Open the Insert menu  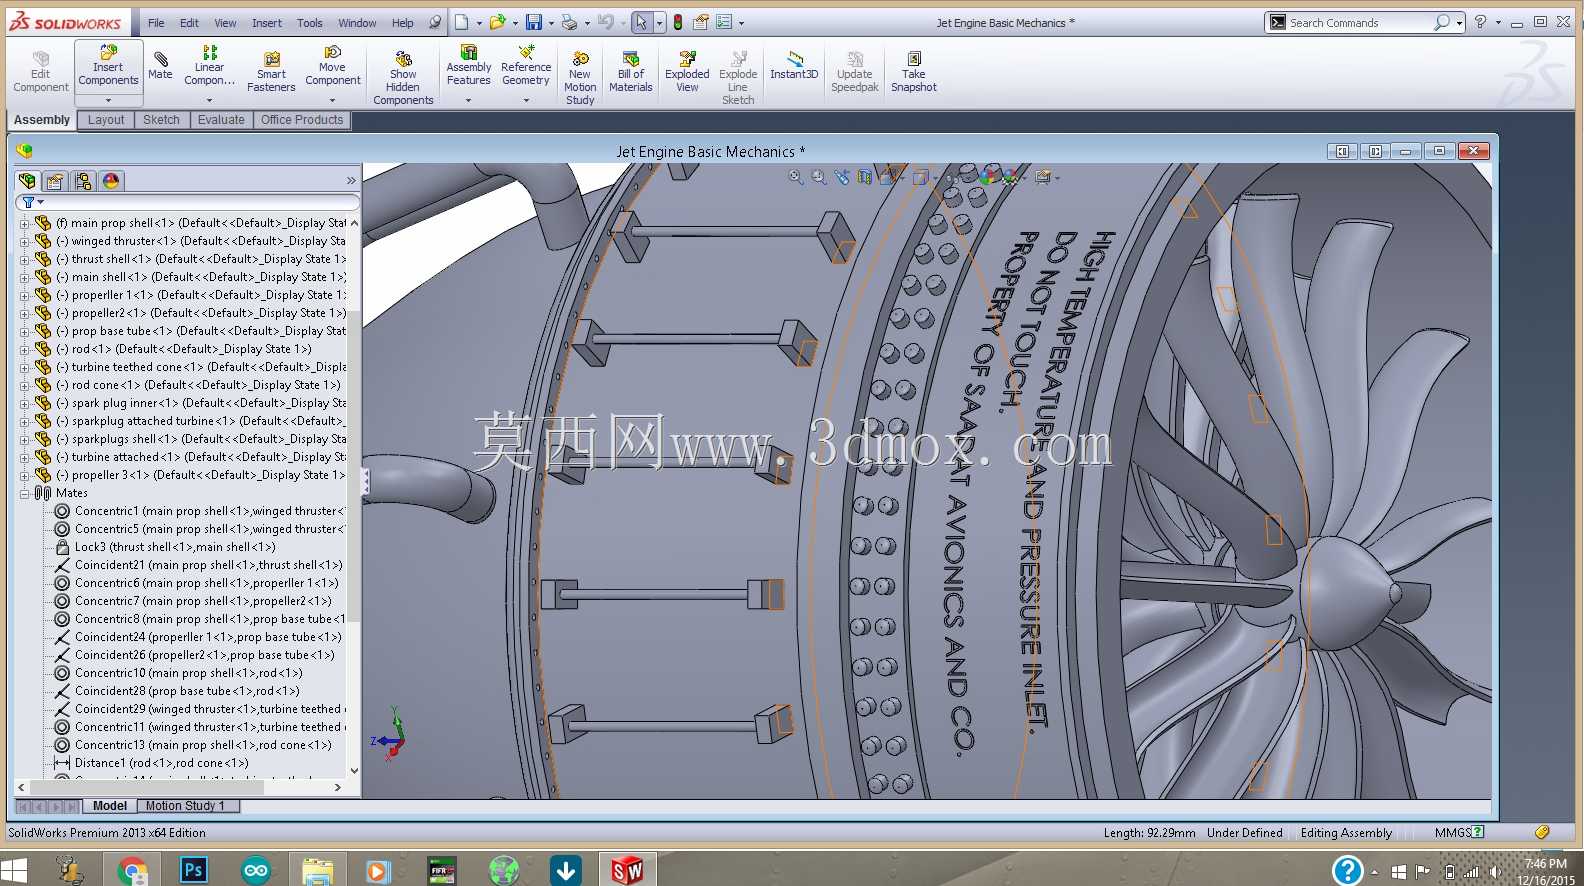click(x=267, y=23)
